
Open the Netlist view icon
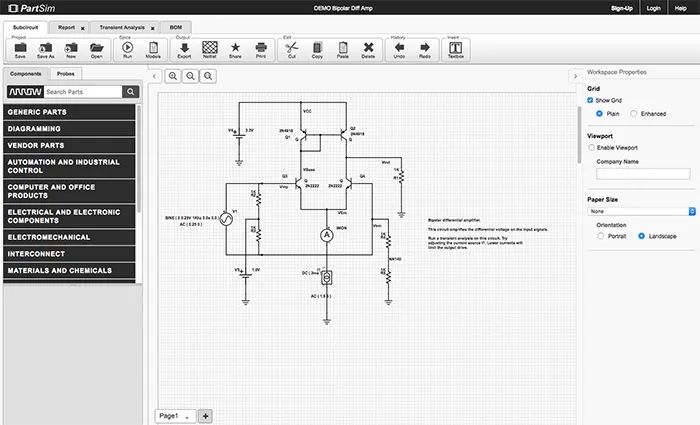coord(210,47)
